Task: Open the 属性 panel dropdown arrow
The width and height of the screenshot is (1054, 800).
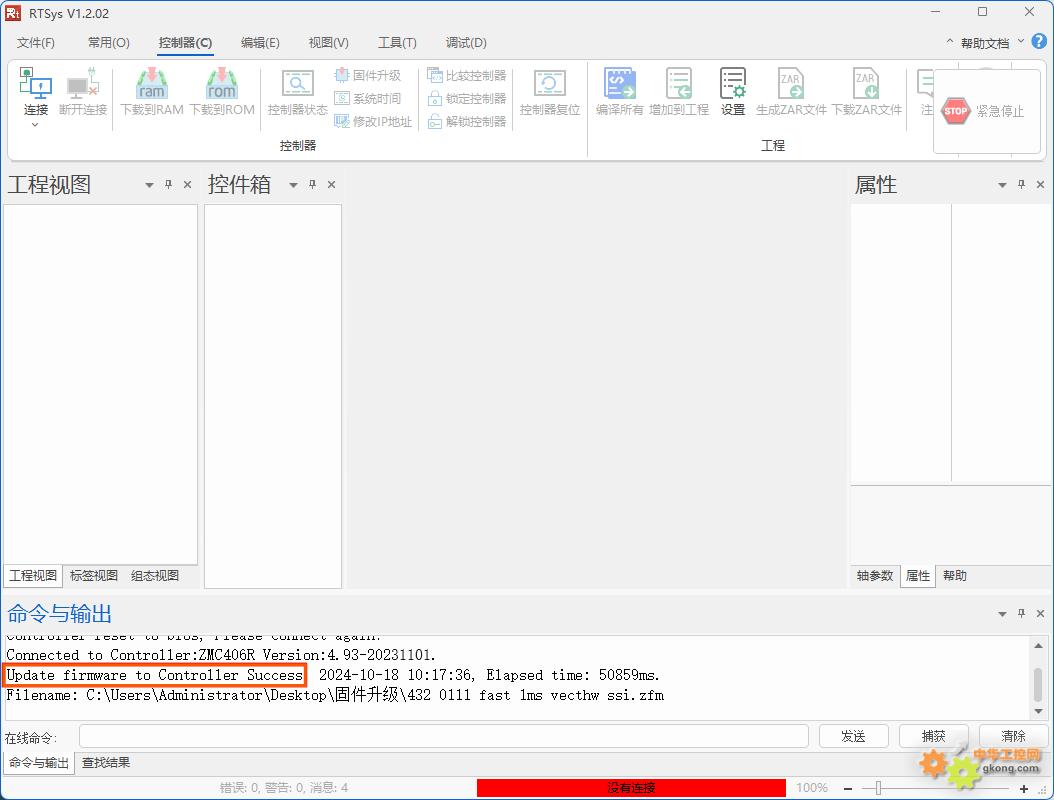Action: tap(1002, 185)
